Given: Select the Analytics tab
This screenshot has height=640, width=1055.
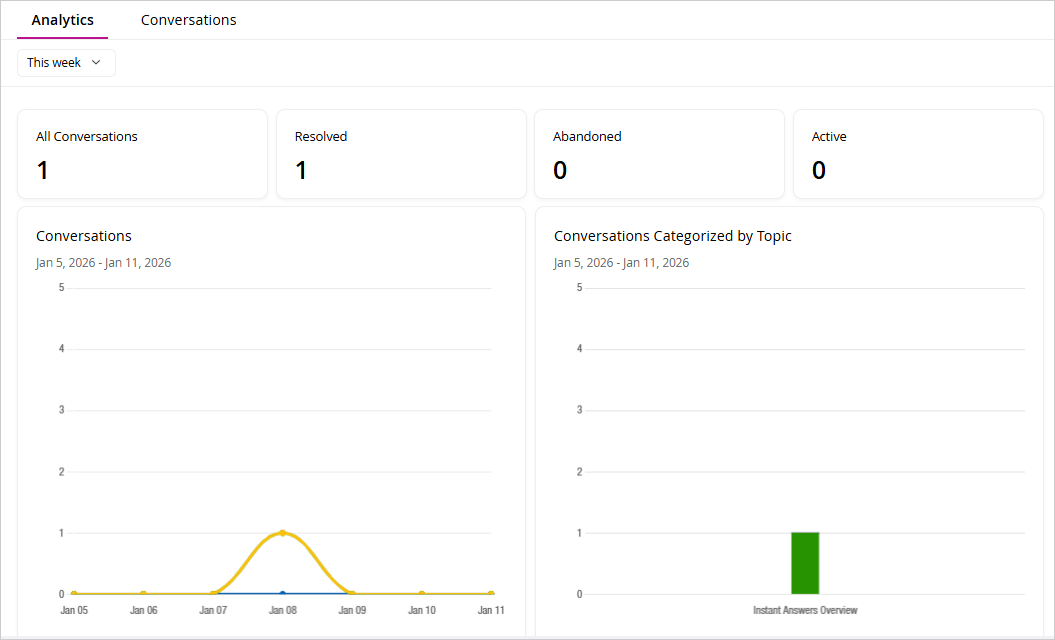Looking at the screenshot, I should 63,20.
